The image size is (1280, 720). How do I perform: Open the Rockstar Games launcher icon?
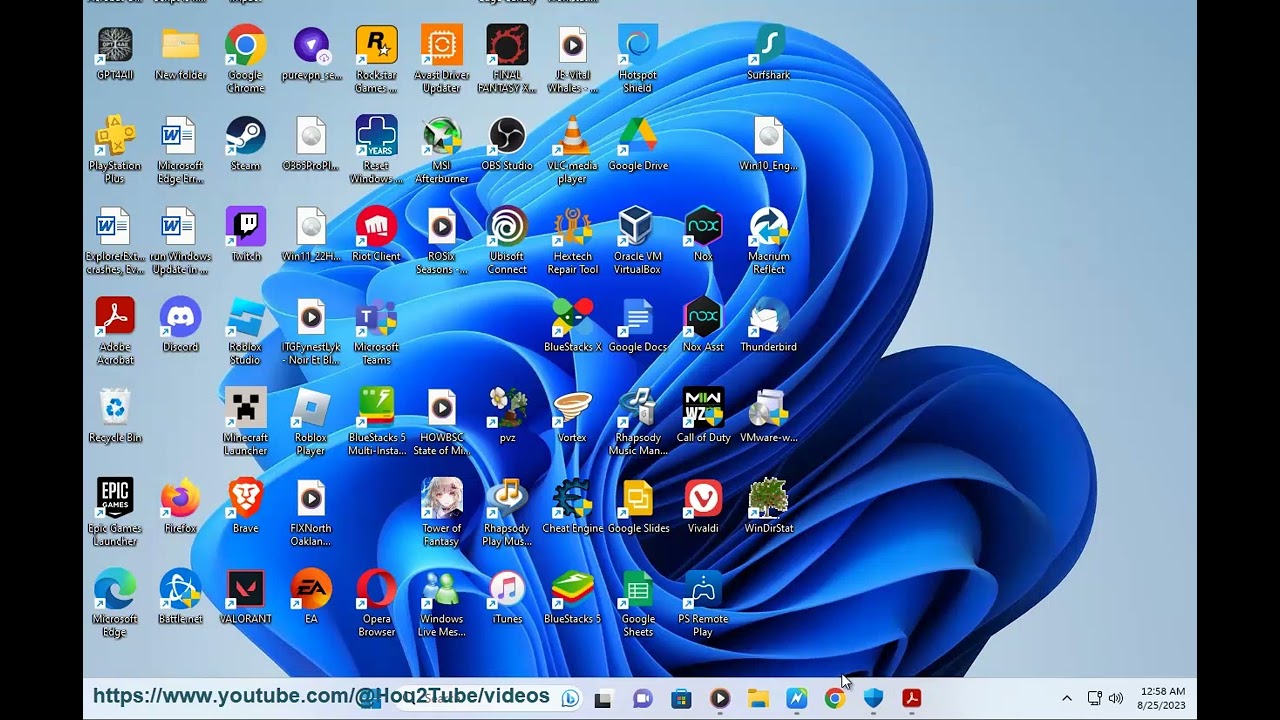click(377, 45)
